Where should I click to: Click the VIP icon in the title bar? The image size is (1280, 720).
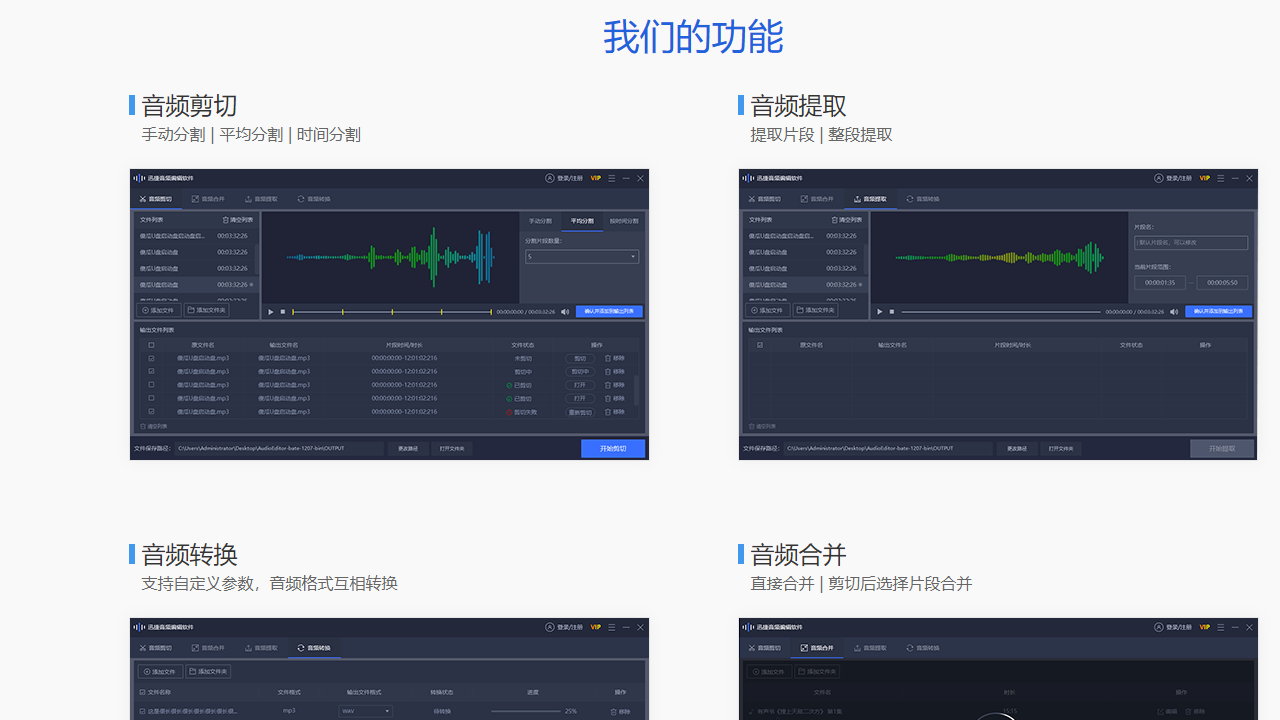[595, 177]
